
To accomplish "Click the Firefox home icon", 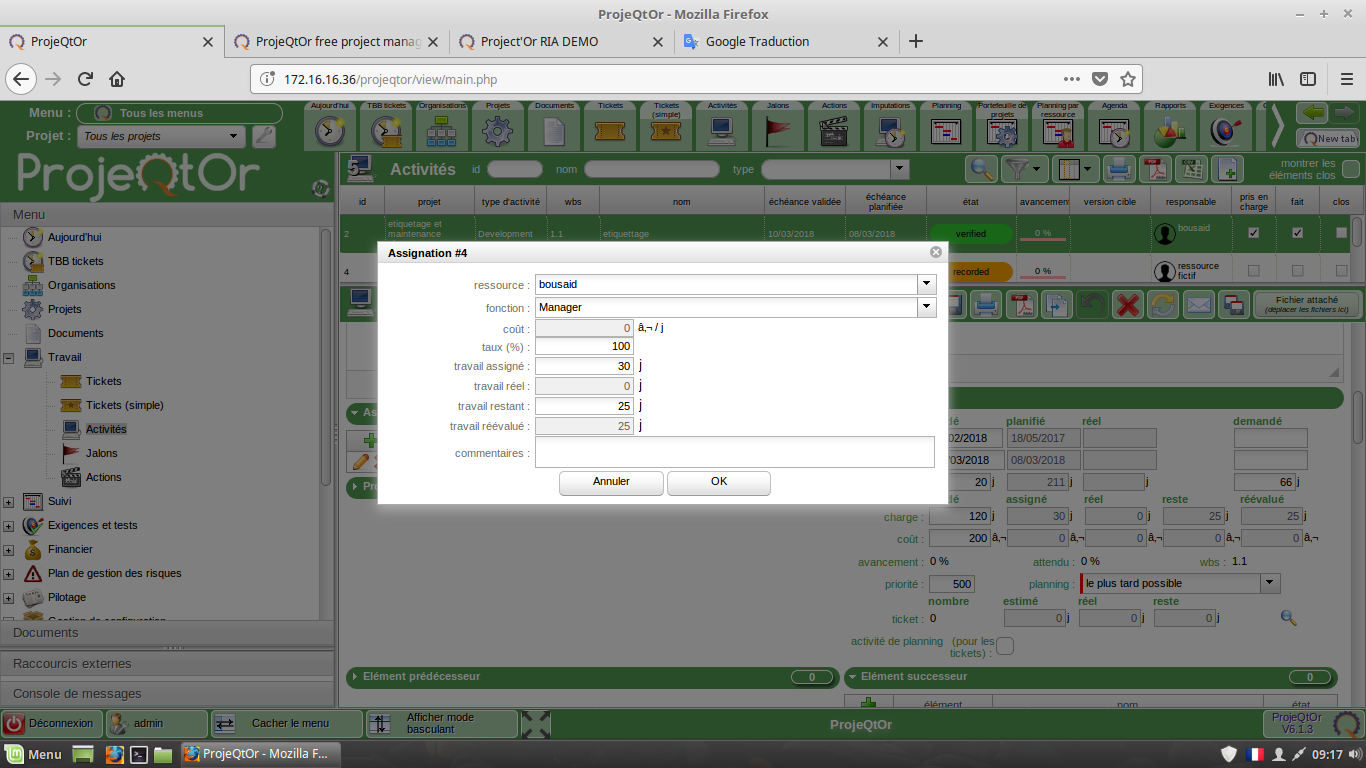I will (x=117, y=79).
